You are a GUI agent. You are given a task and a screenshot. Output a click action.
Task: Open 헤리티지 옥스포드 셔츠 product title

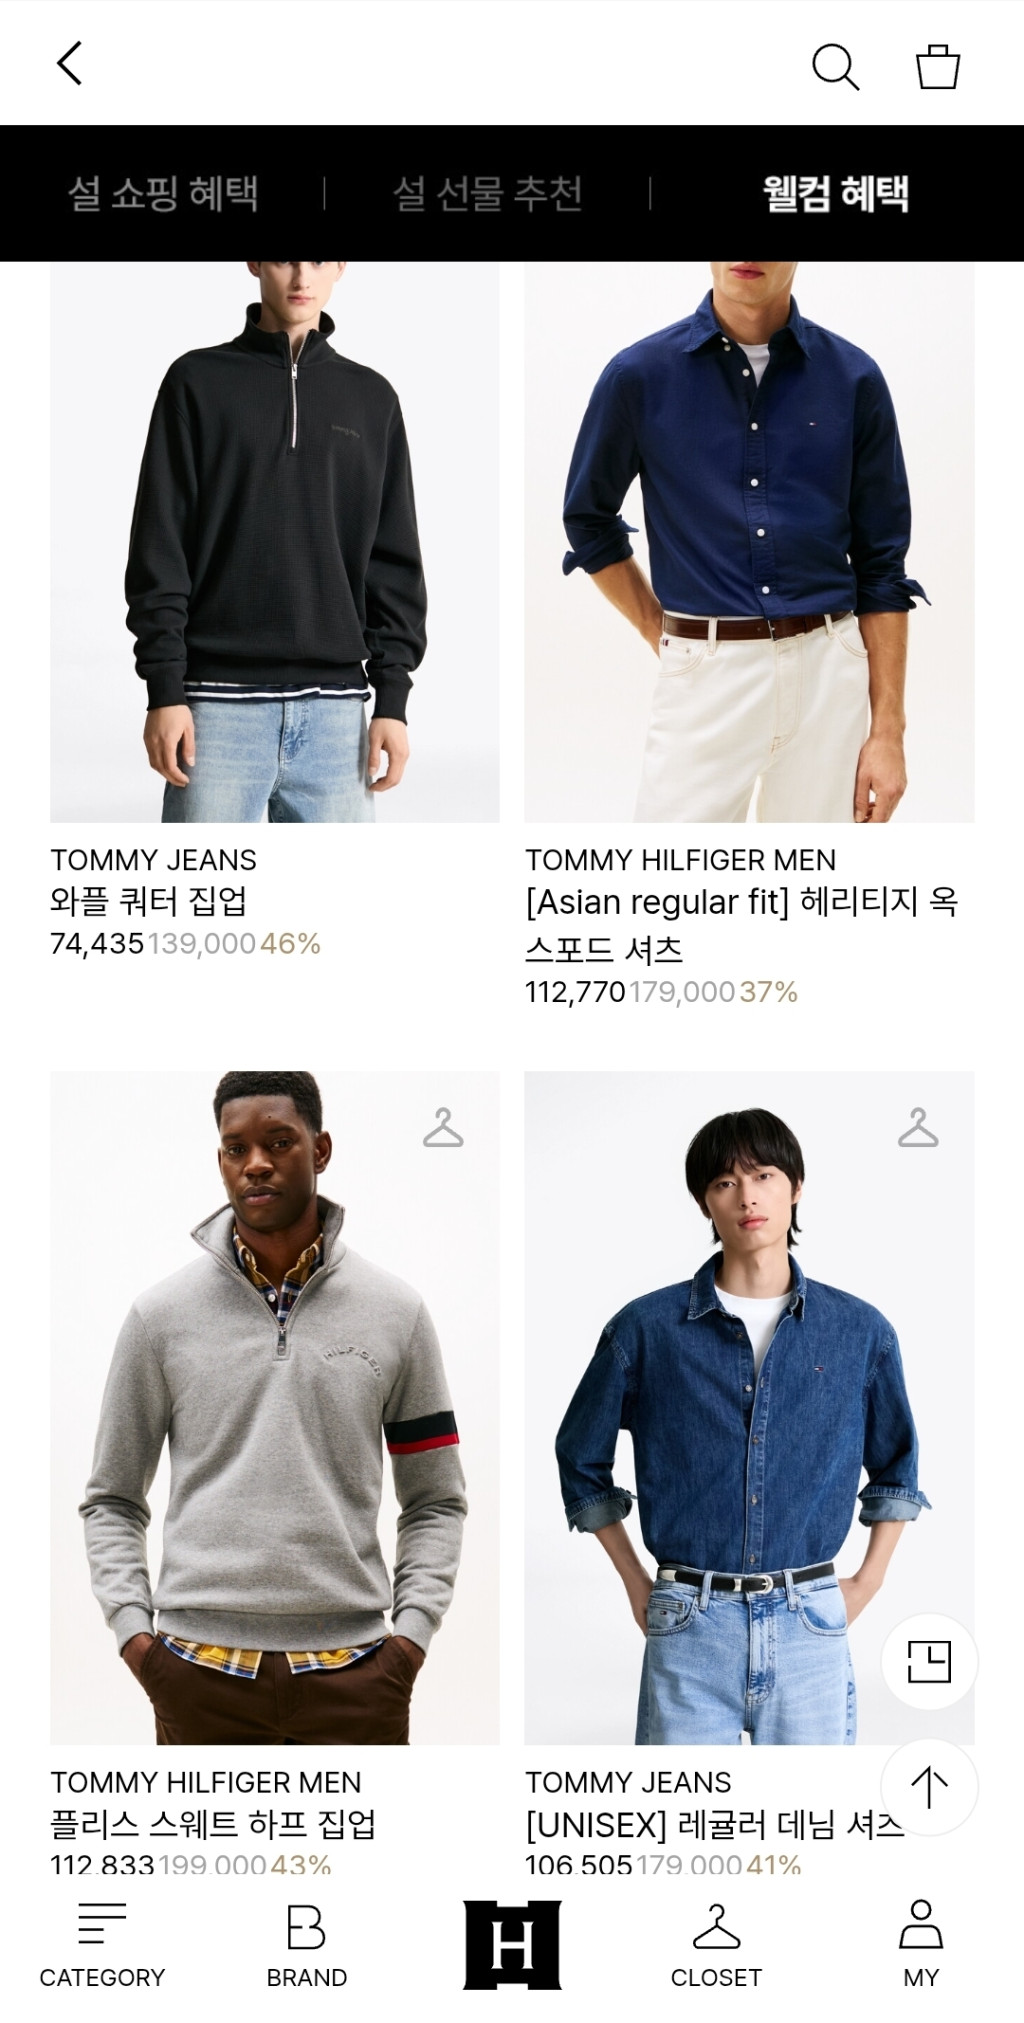741,926
